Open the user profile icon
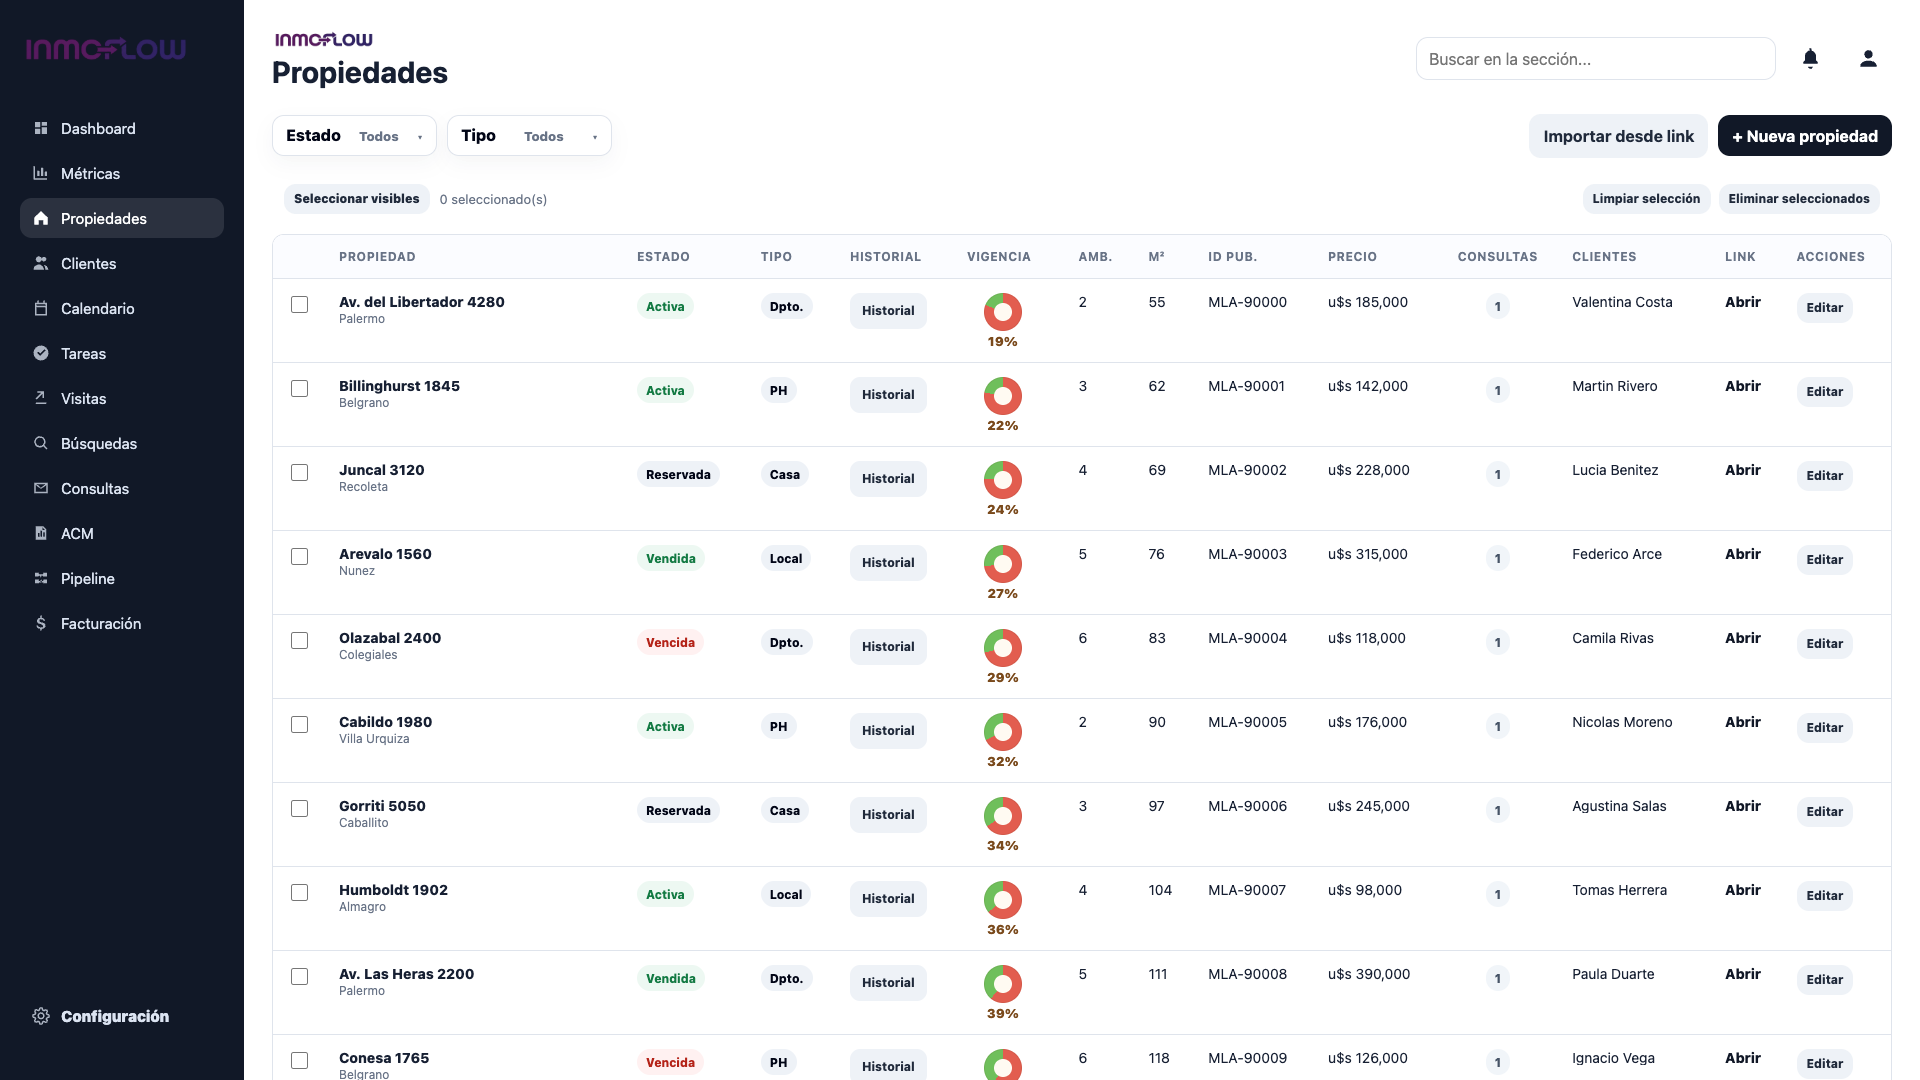1920x1080 pixels. pos(1868,59)
